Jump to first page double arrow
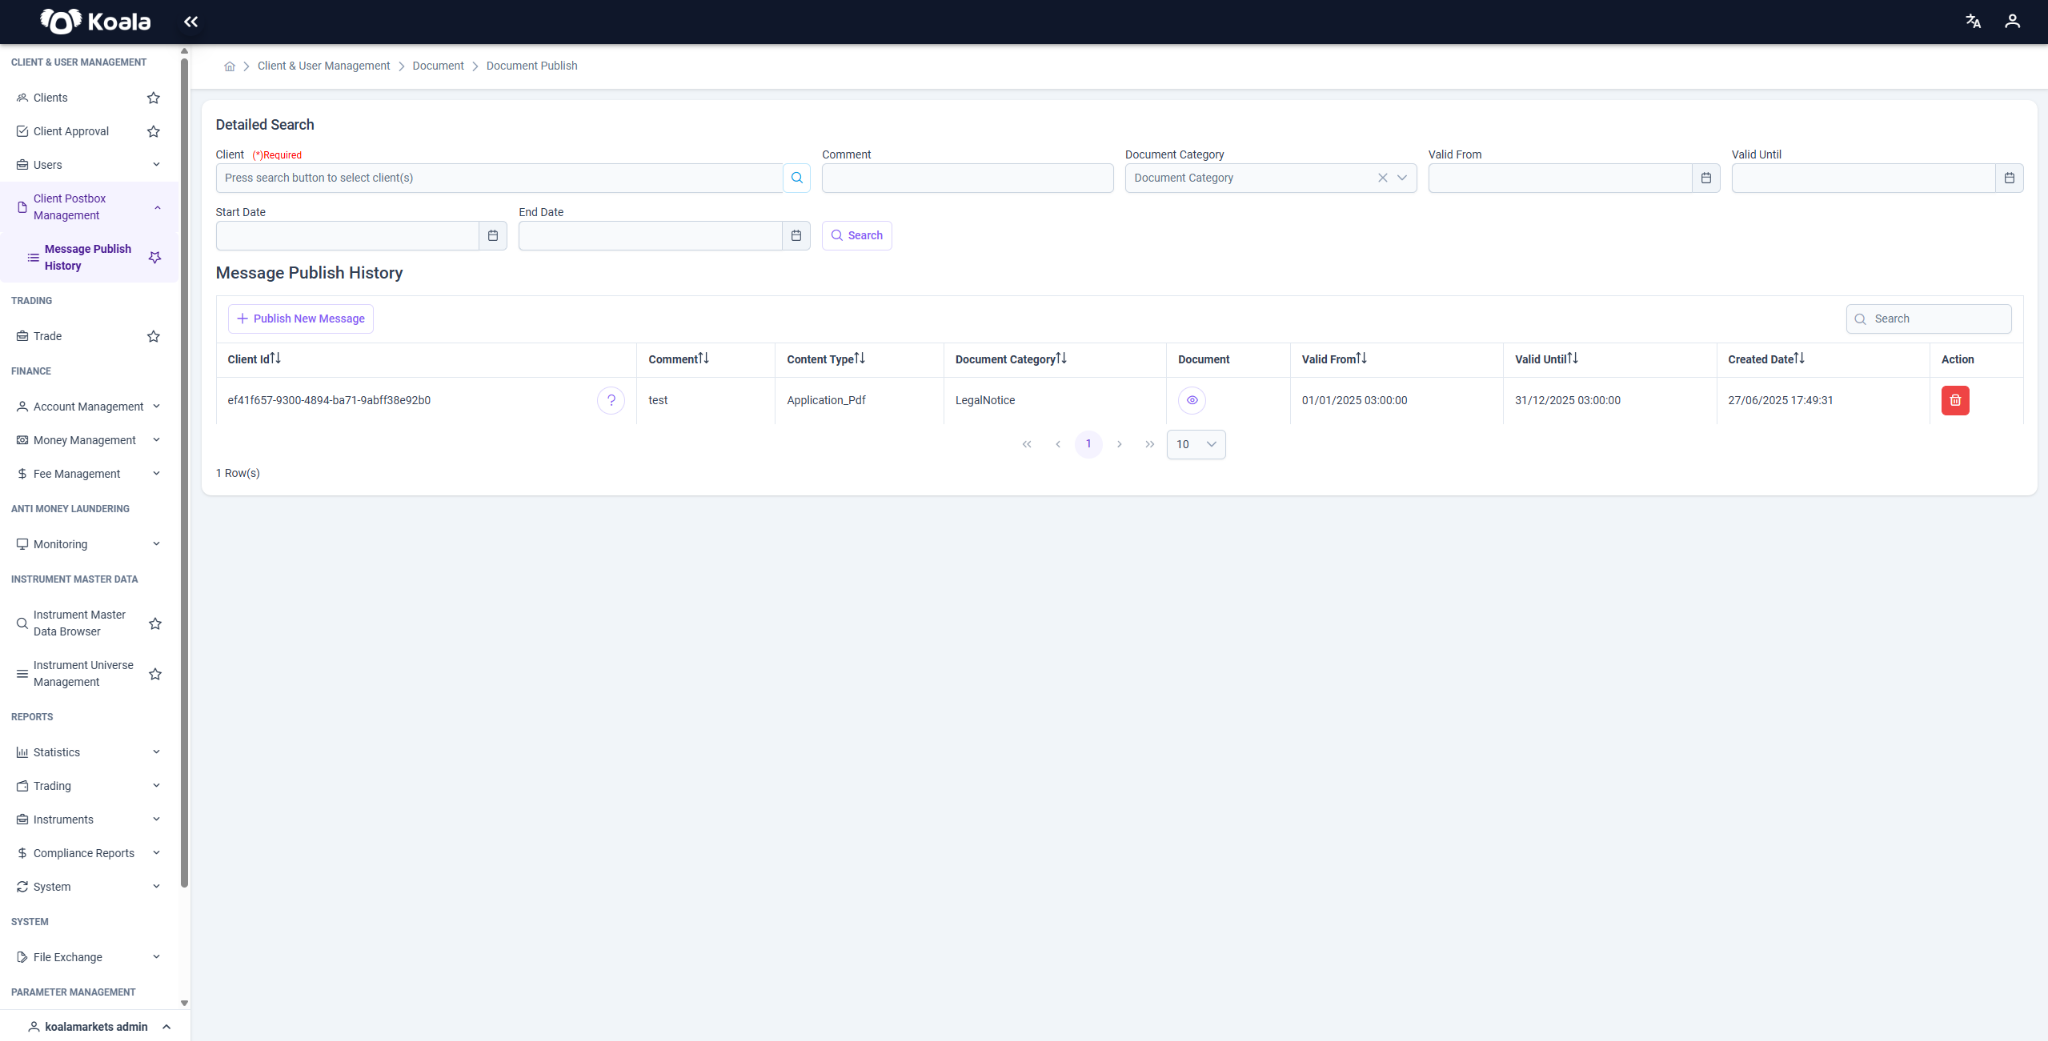Viewport: 2048px width, 1041px height. click(1027, 444)
